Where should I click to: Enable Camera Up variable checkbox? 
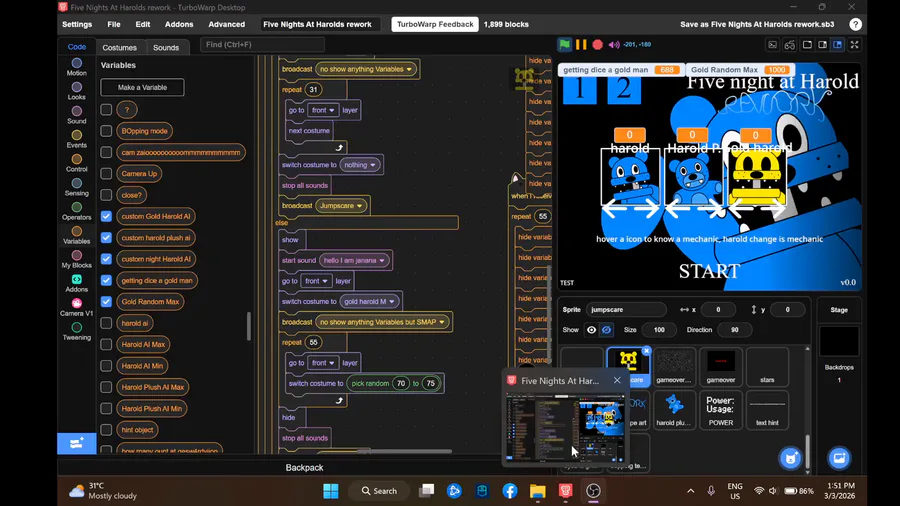point(106,173)
